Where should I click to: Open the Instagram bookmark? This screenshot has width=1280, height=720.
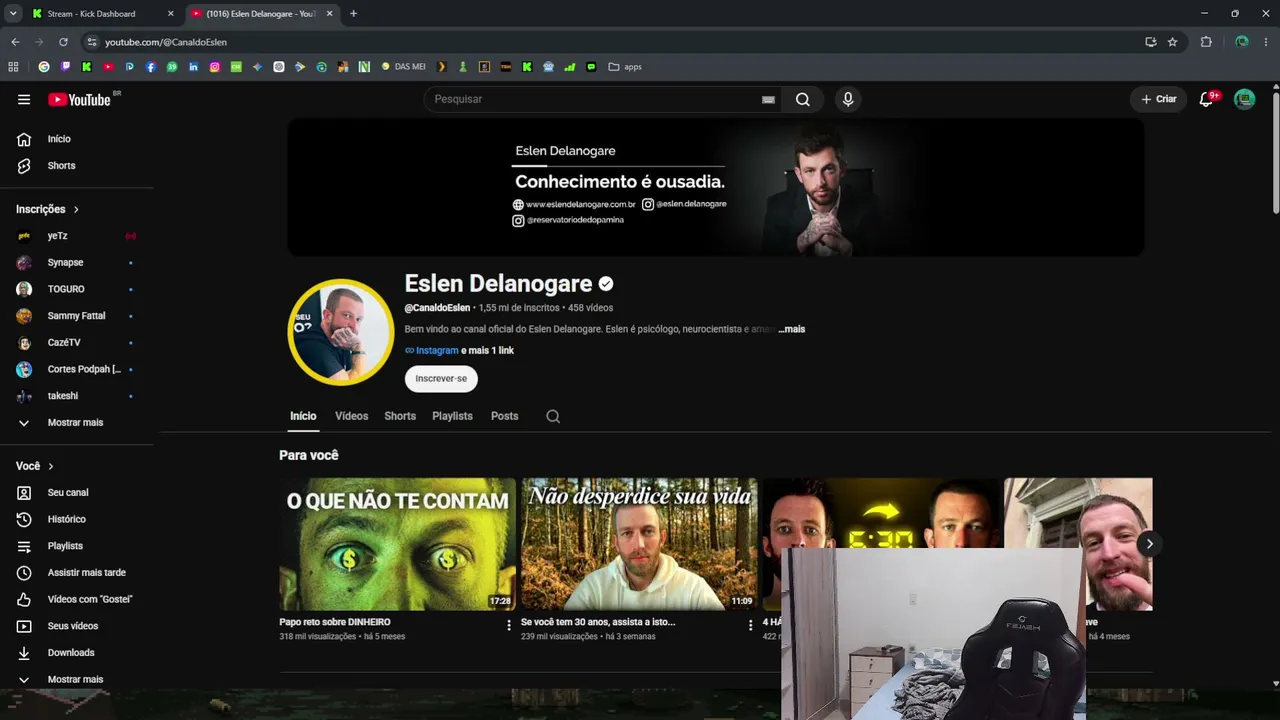pos(214,67)
